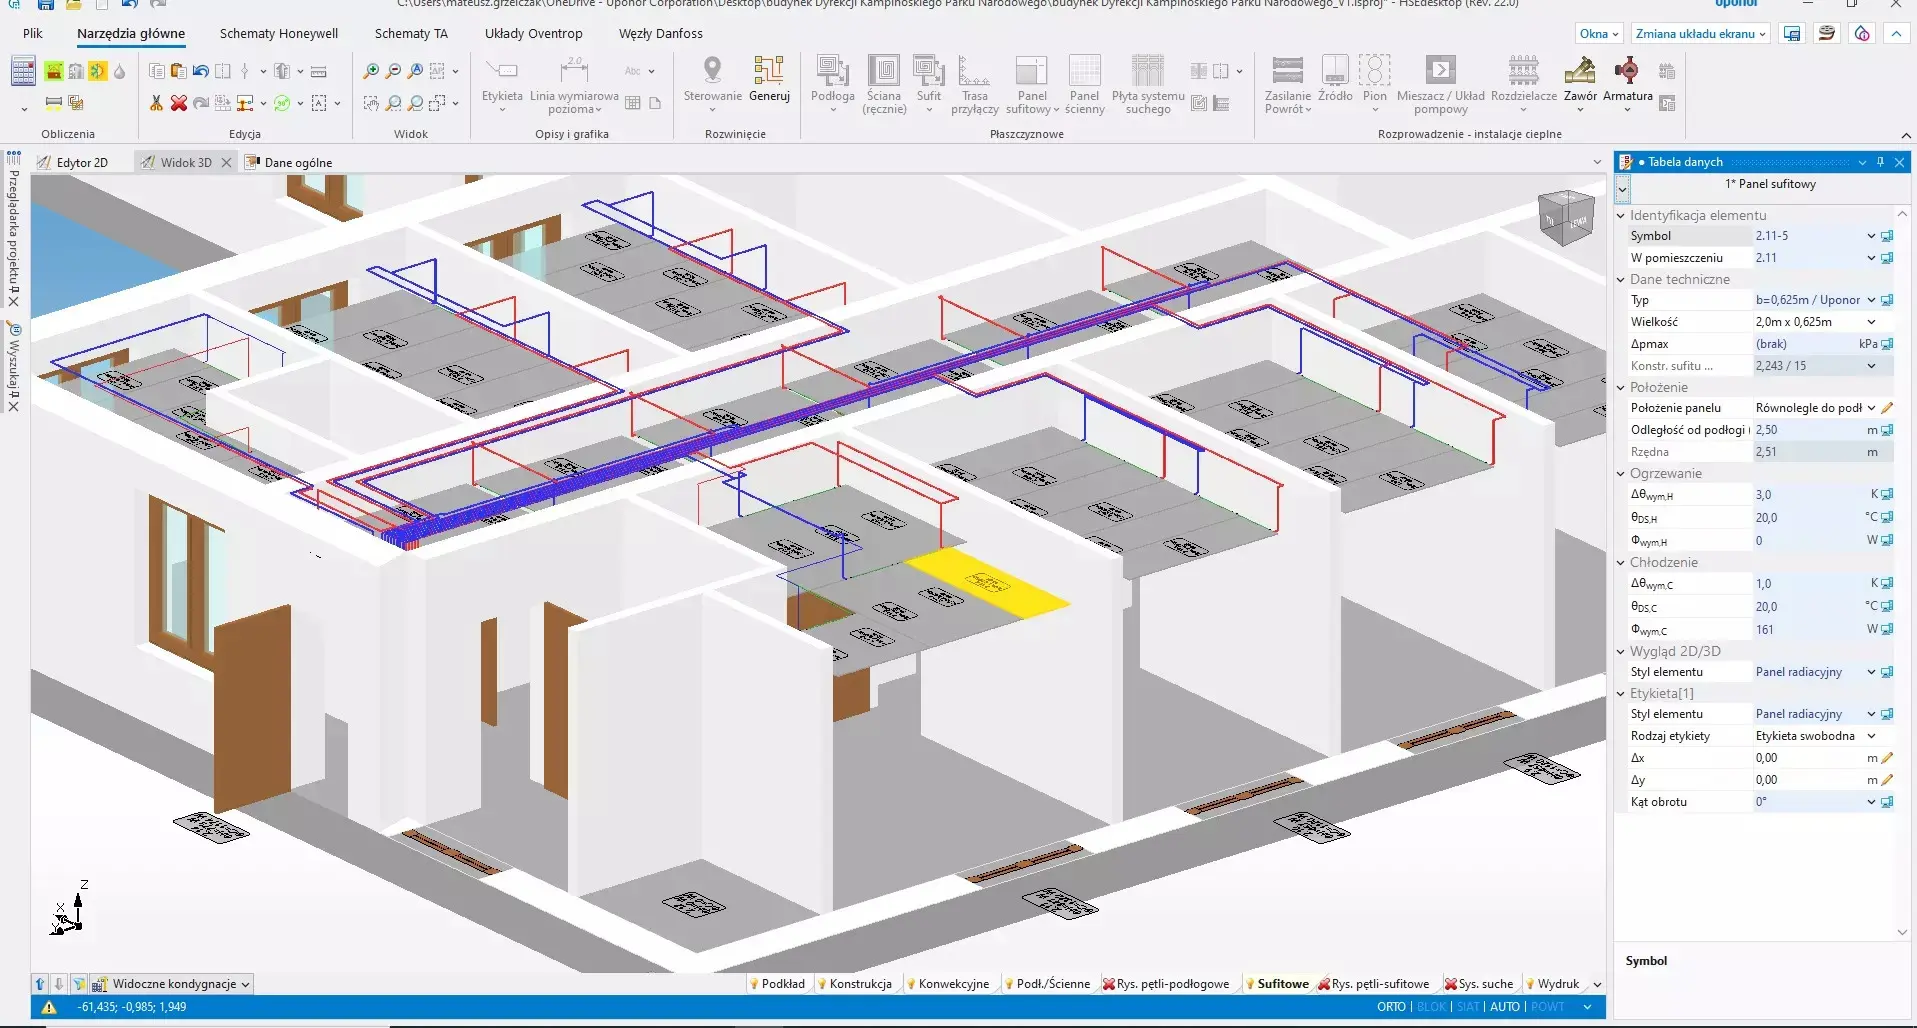The image size is (1917, 1028).
Task: Close the Widok 3D tab
Action: pyautogui.click(x=226, y=163)
